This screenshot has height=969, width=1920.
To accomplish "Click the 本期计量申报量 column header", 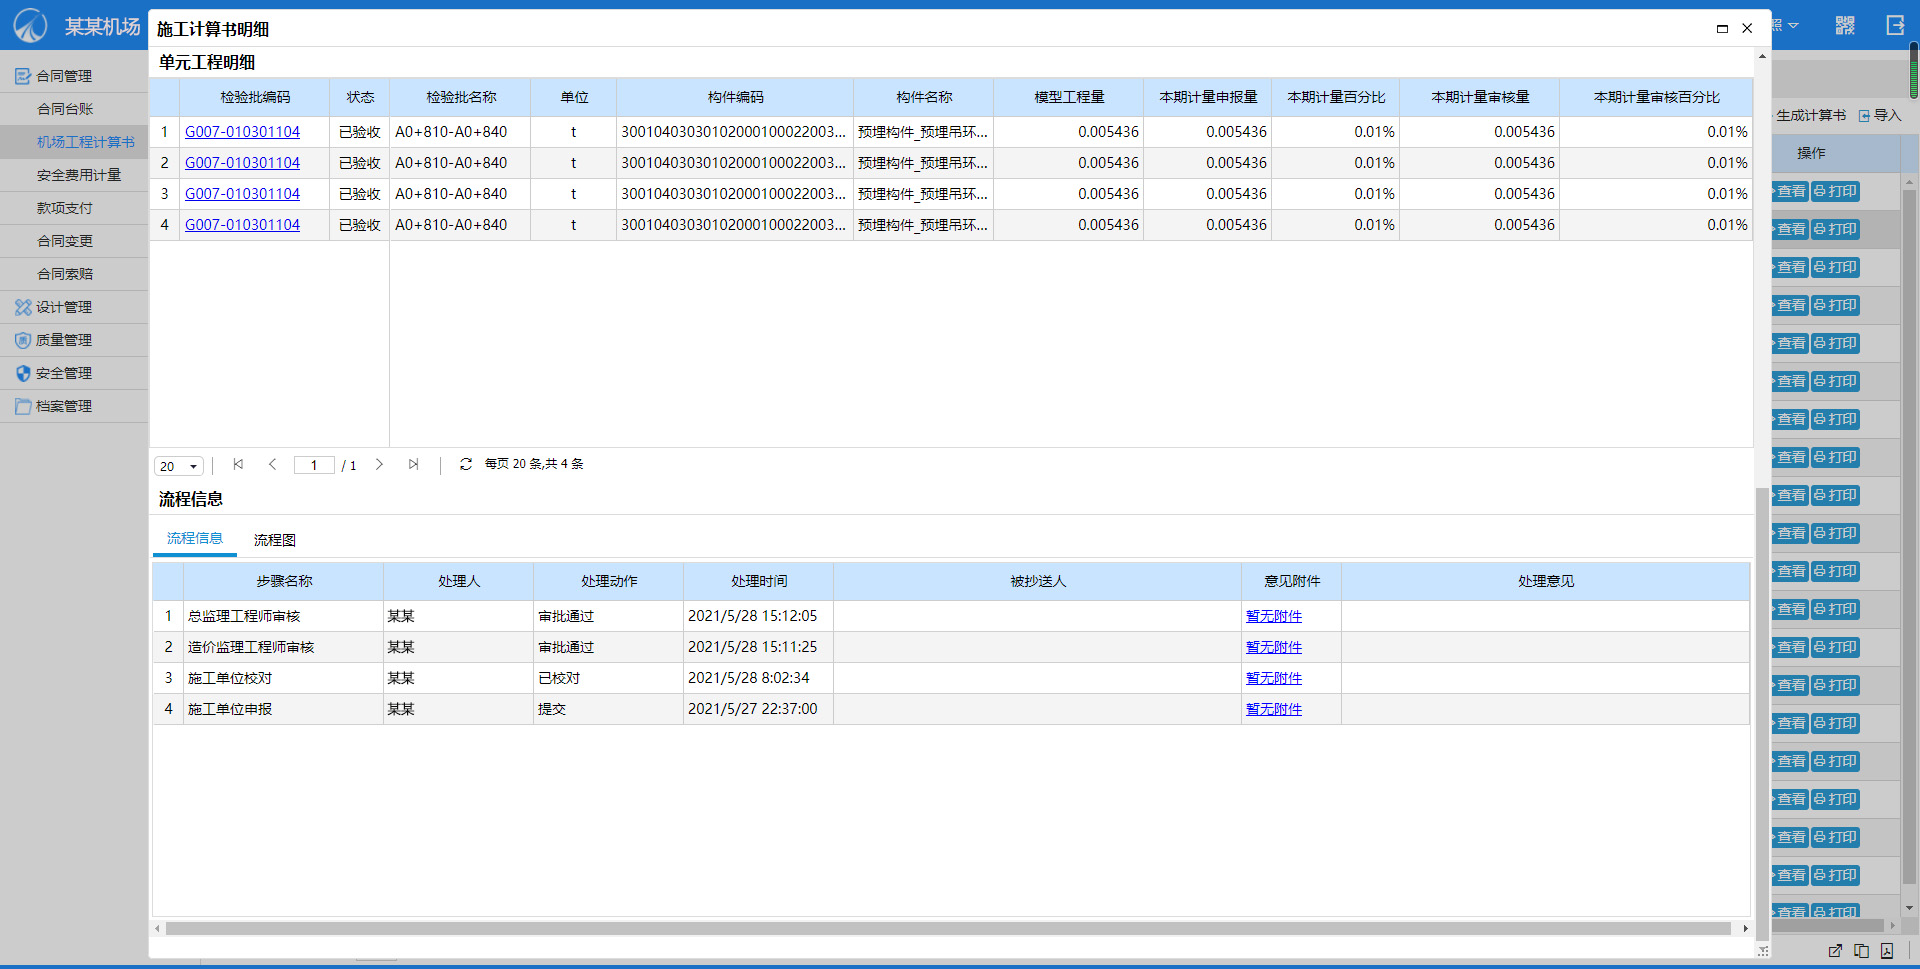I will click(x=1208, y=97).
